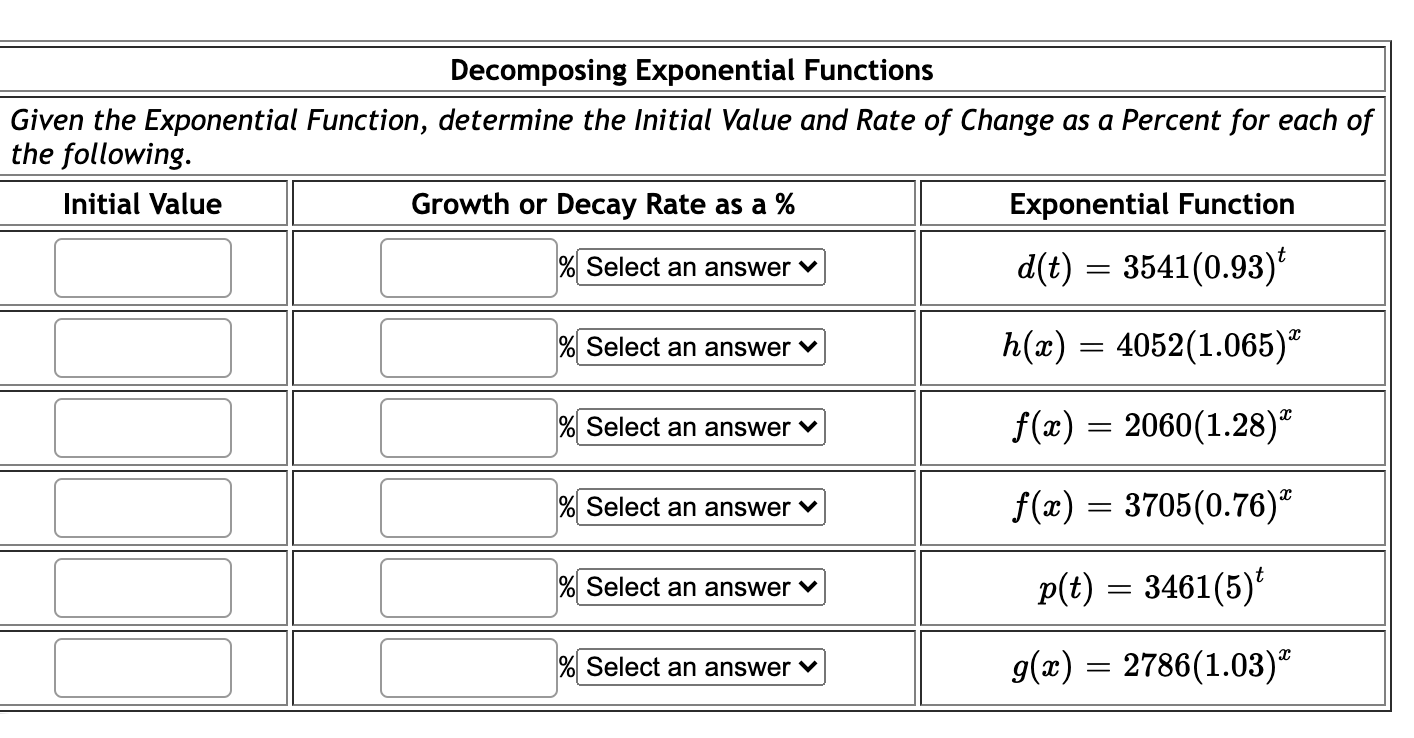Open the answer dropdown for h(x) = 4052(1.065)^x

coord(700,347)
